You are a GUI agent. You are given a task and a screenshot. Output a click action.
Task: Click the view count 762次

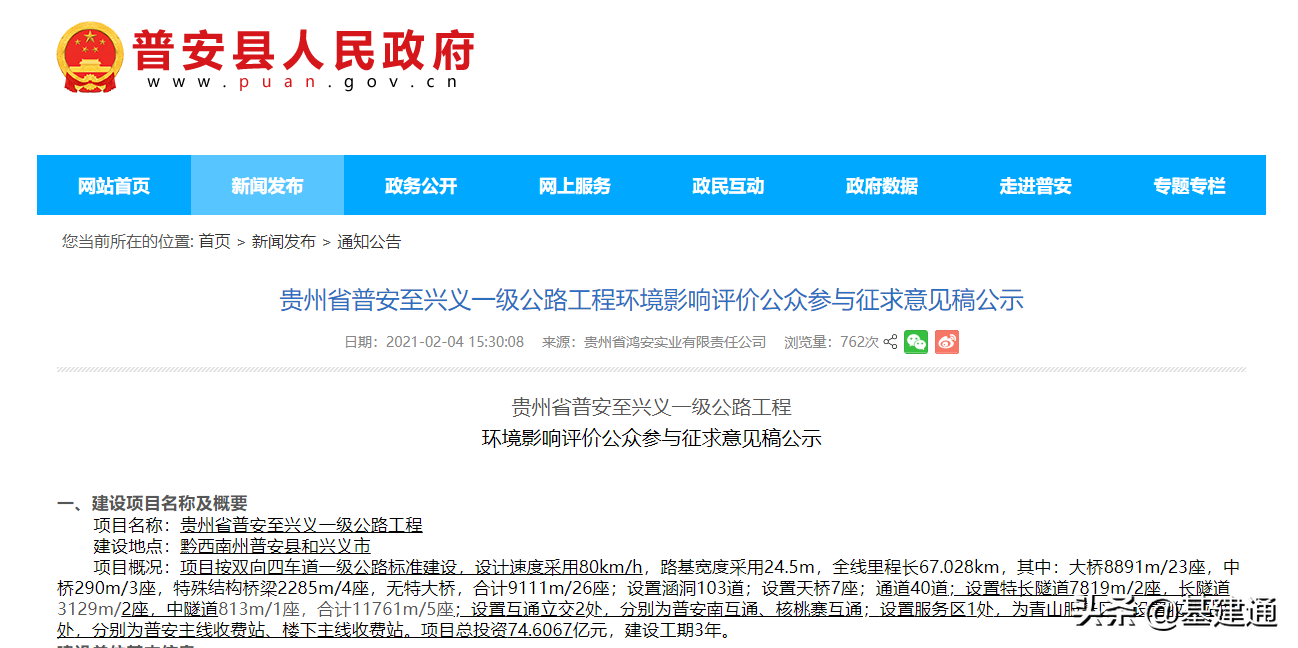pyautogui.click(x=859, y=342)
